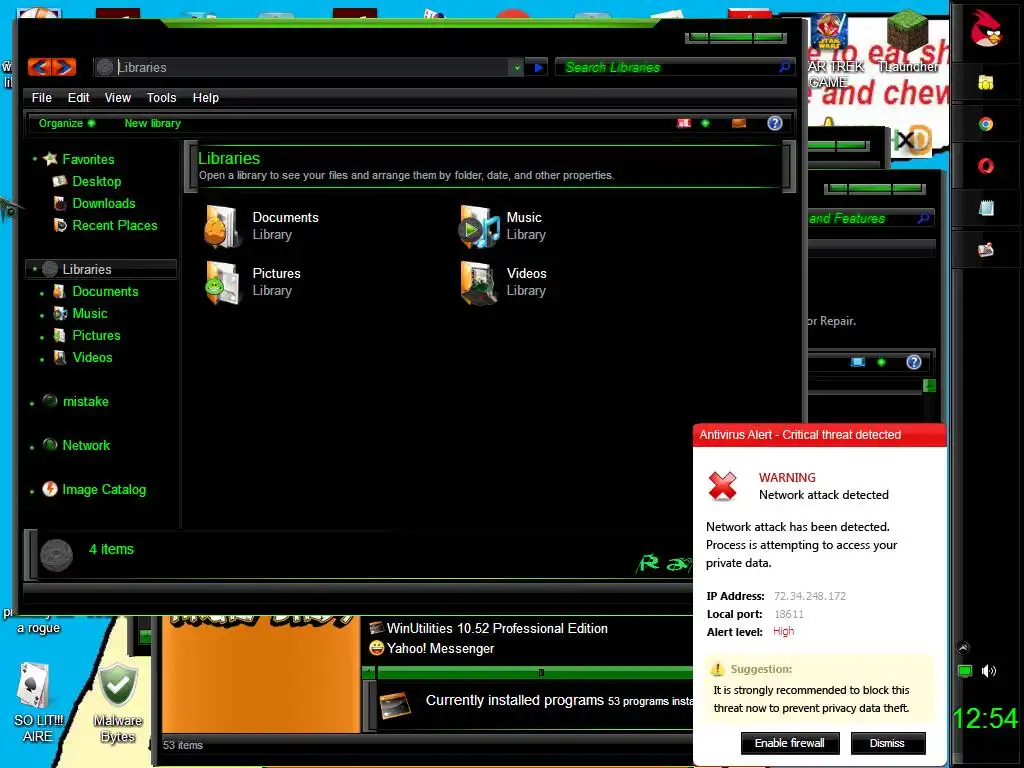Open file explorer folder icon in side taskbar
The image size is (1024, 768).
pos(985,82)
